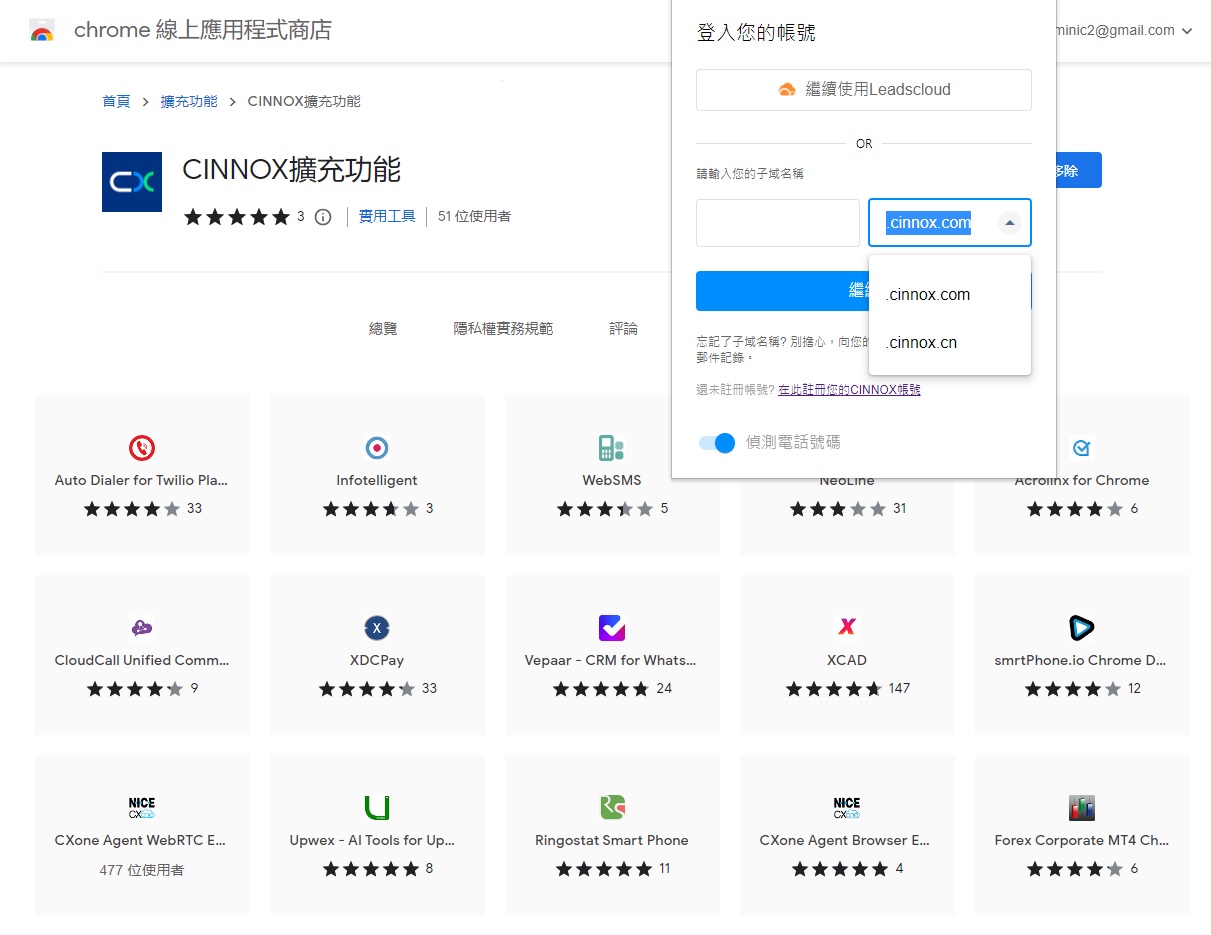
Task: Open Acrolinx for Chrome extension icon
Action: click(x=1081, y=448)
